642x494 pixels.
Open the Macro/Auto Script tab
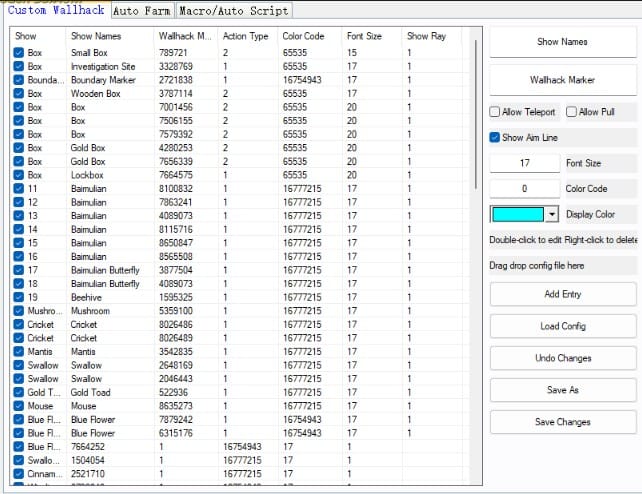click(233, 11)
